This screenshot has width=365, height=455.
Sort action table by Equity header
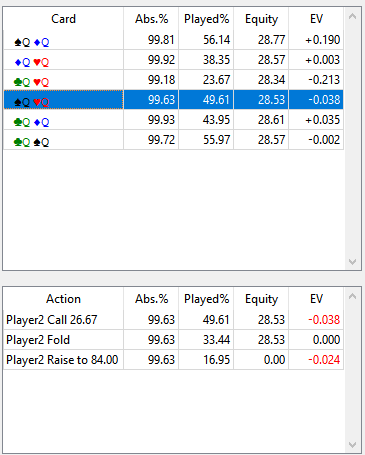pos(261,299)
